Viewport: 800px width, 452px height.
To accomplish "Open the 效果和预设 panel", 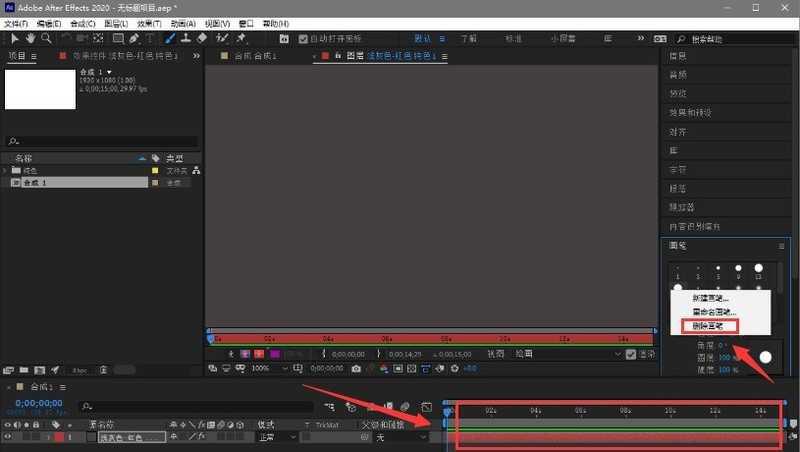I will [x=690, y=113].
